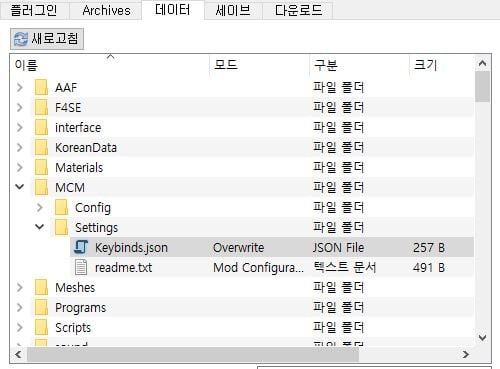Screen dimensions: 500x369
Task: Select the interface folder name
Action: [x=78, y=128]
